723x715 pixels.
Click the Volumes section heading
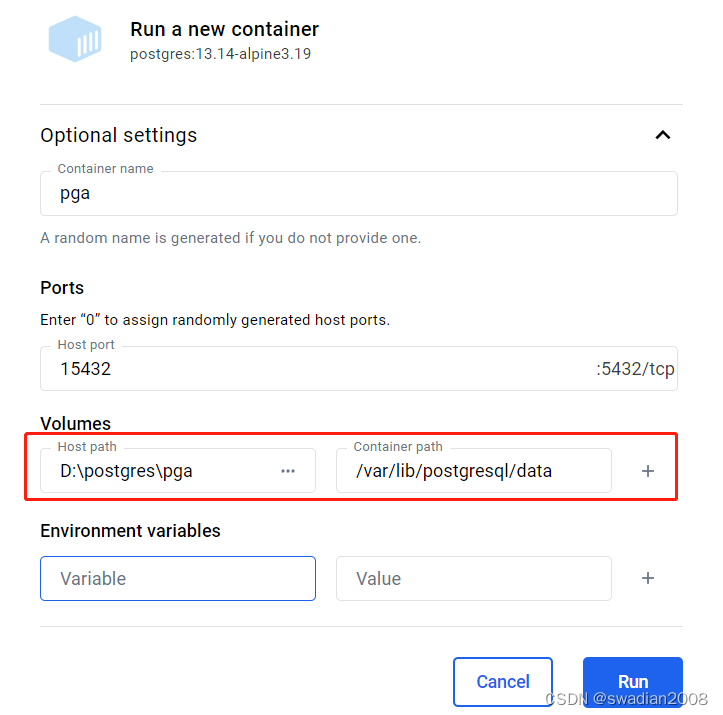pyautogui.click(x=76, y=423)
